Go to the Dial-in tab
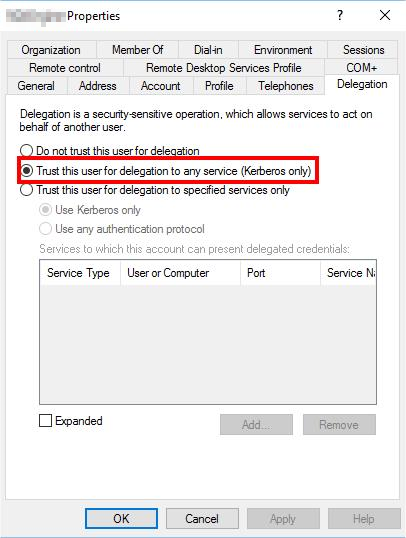 [x=208, y=50]
